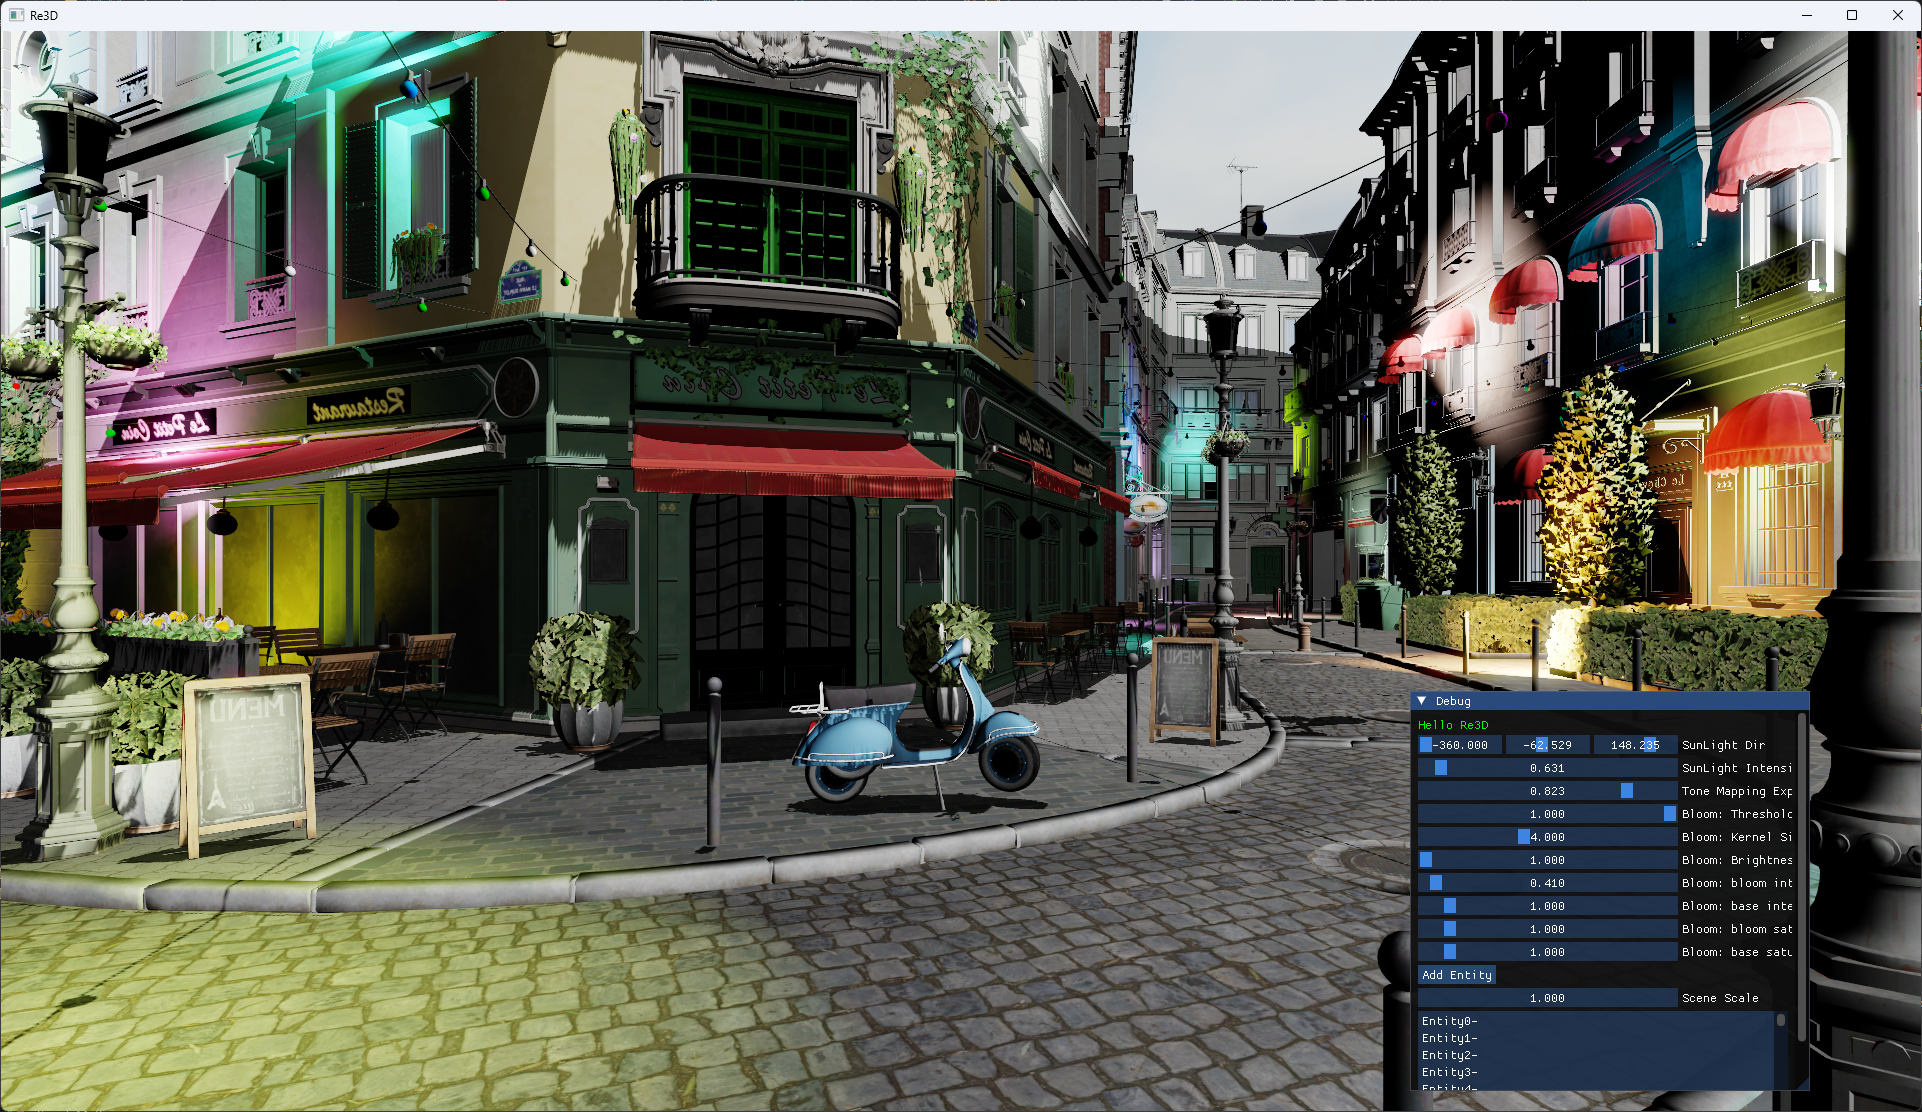Click the second SunLight Dir slider field
Viewport: 1922px width, 1112px height.
(x=1547, y=745)
